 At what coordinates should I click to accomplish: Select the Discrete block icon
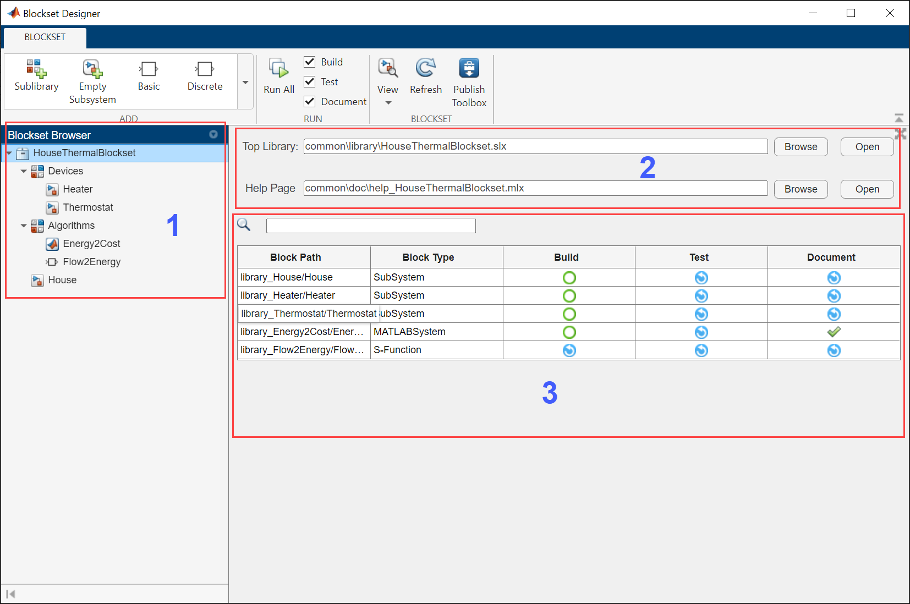pyautogui.click(x=204, y=70)
